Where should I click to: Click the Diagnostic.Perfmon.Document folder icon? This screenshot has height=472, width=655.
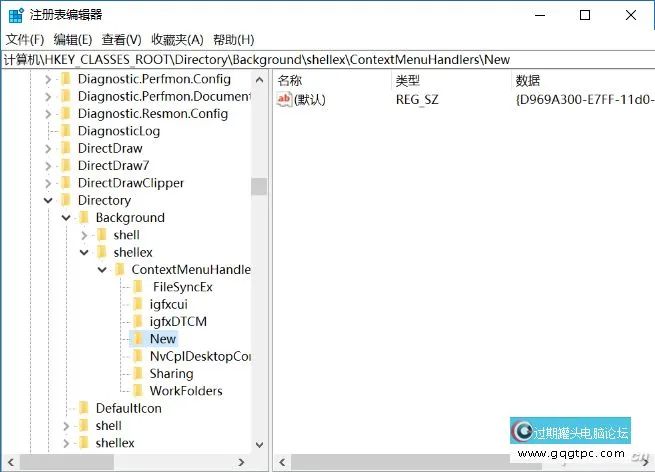pos(66,96)
